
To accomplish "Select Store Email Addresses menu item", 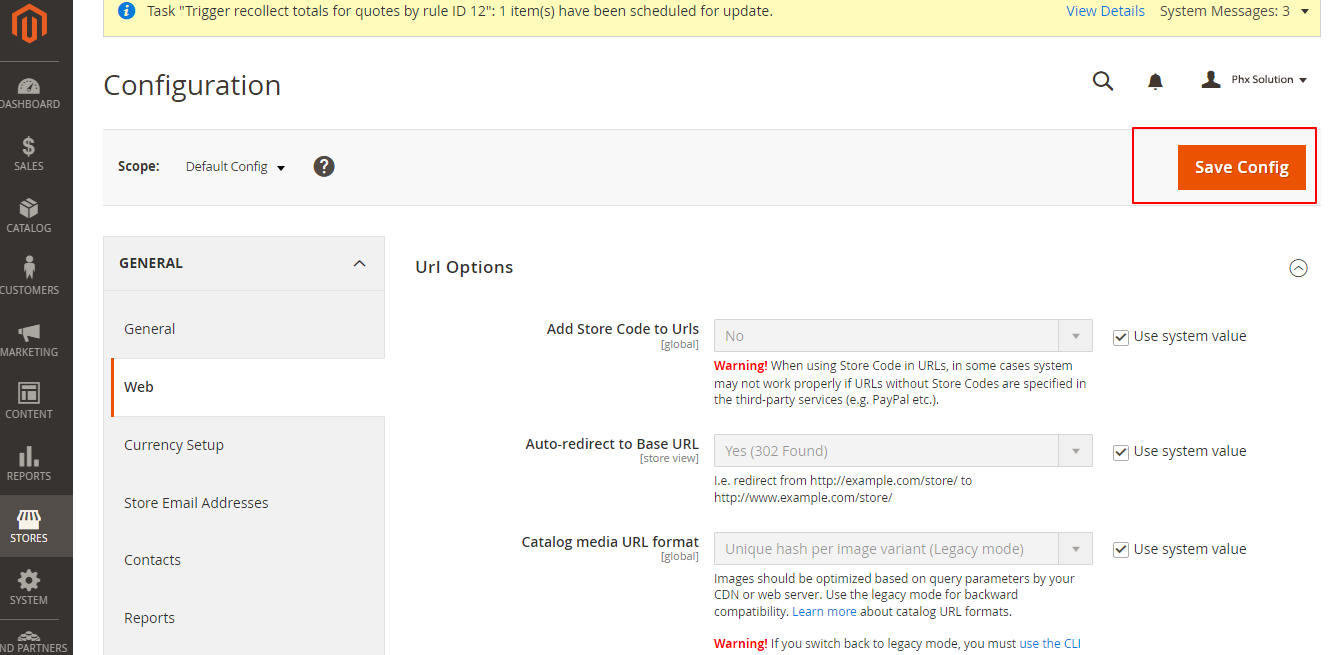I will click(196, 503).
